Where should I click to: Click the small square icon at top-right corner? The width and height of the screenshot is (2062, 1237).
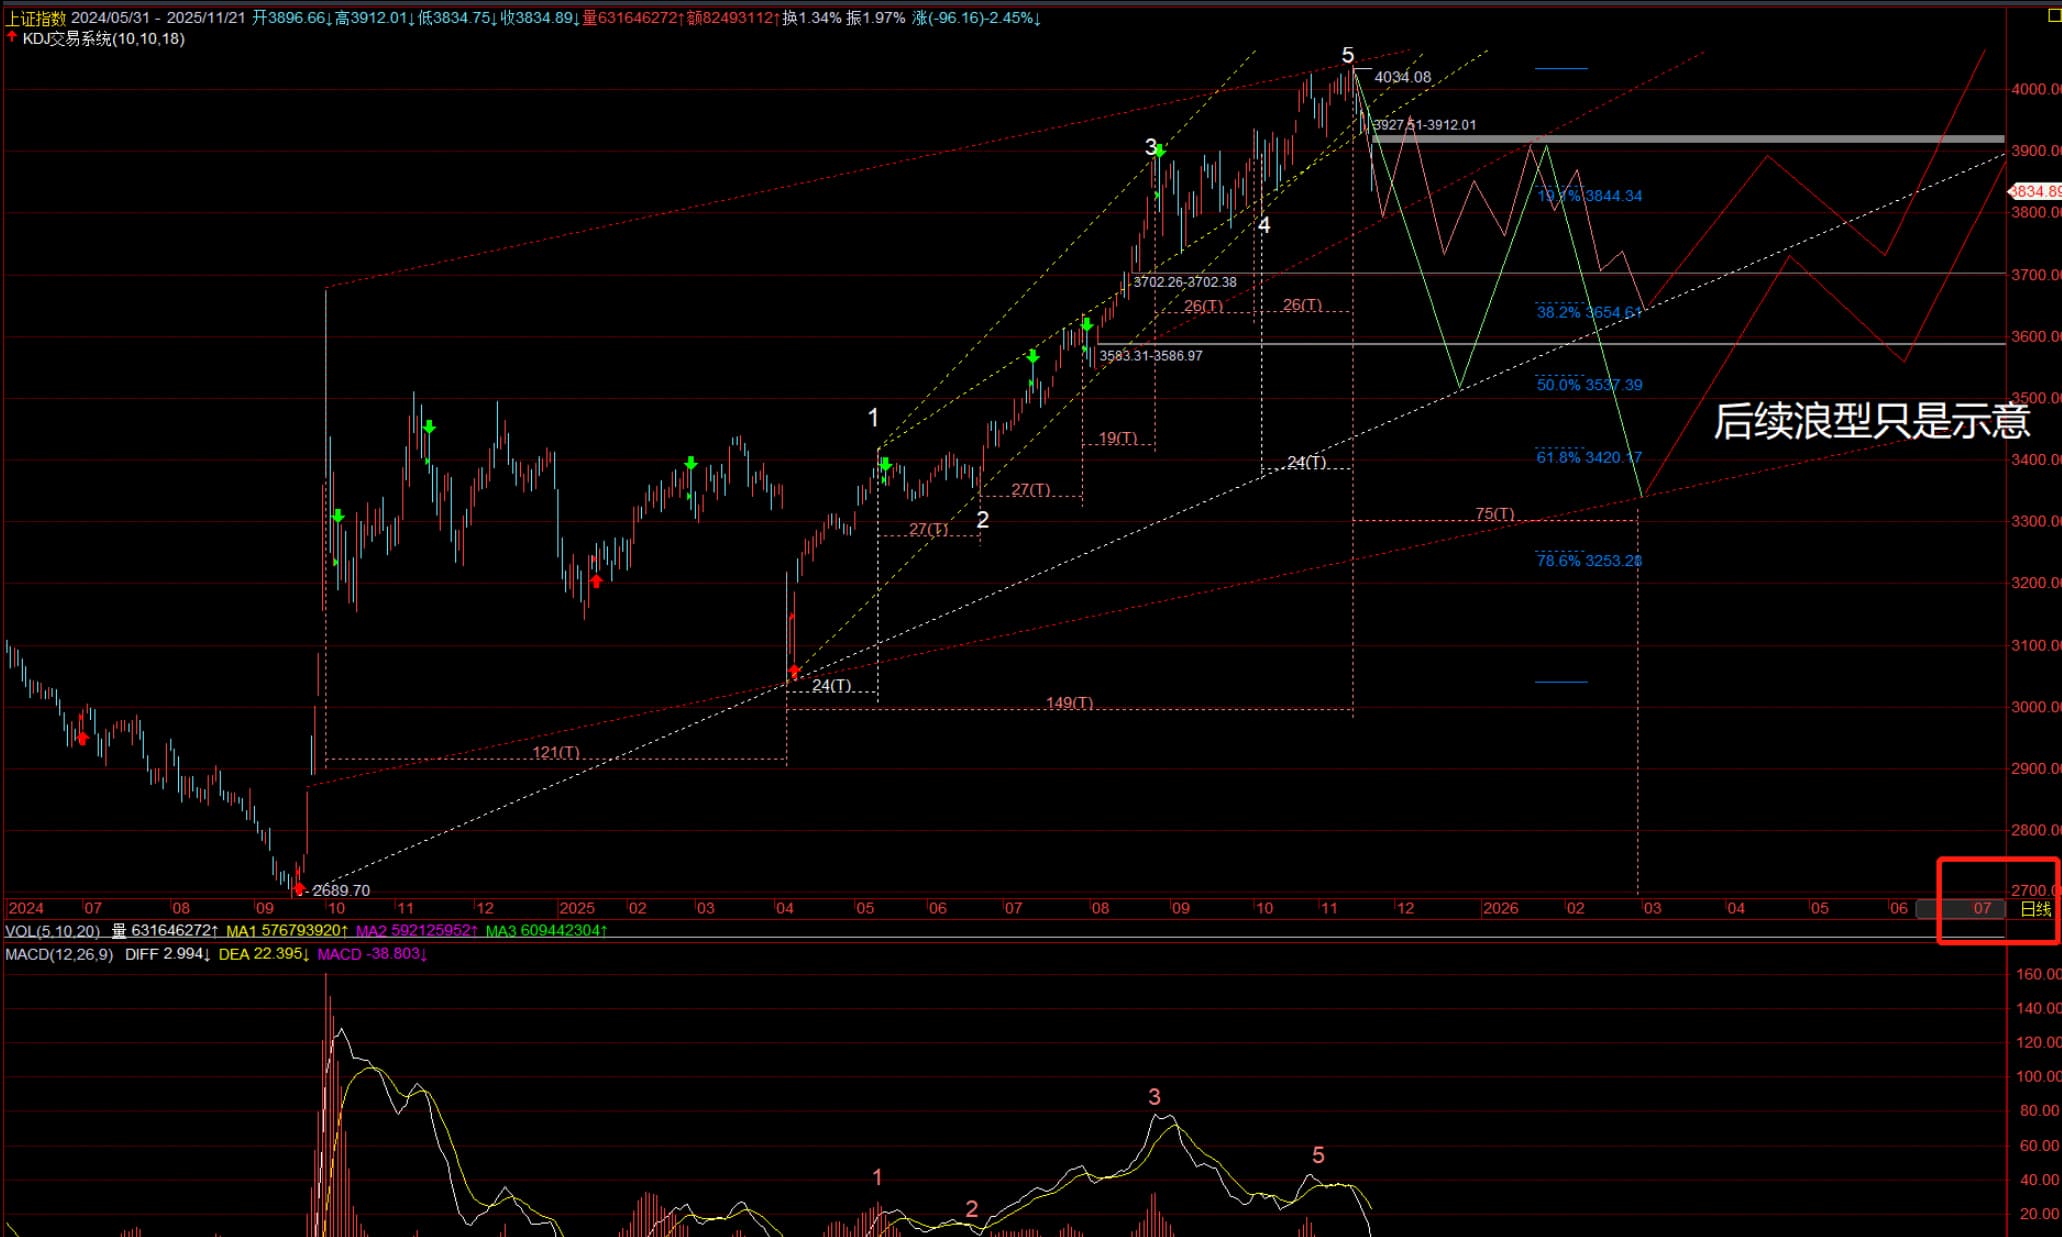pyautogui.click(x=2054, y=15)
